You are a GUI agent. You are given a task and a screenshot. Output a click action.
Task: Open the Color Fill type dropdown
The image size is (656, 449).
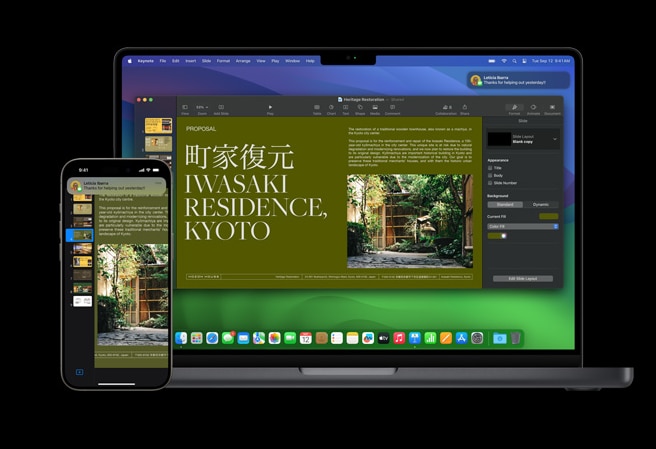pos(523,226)
